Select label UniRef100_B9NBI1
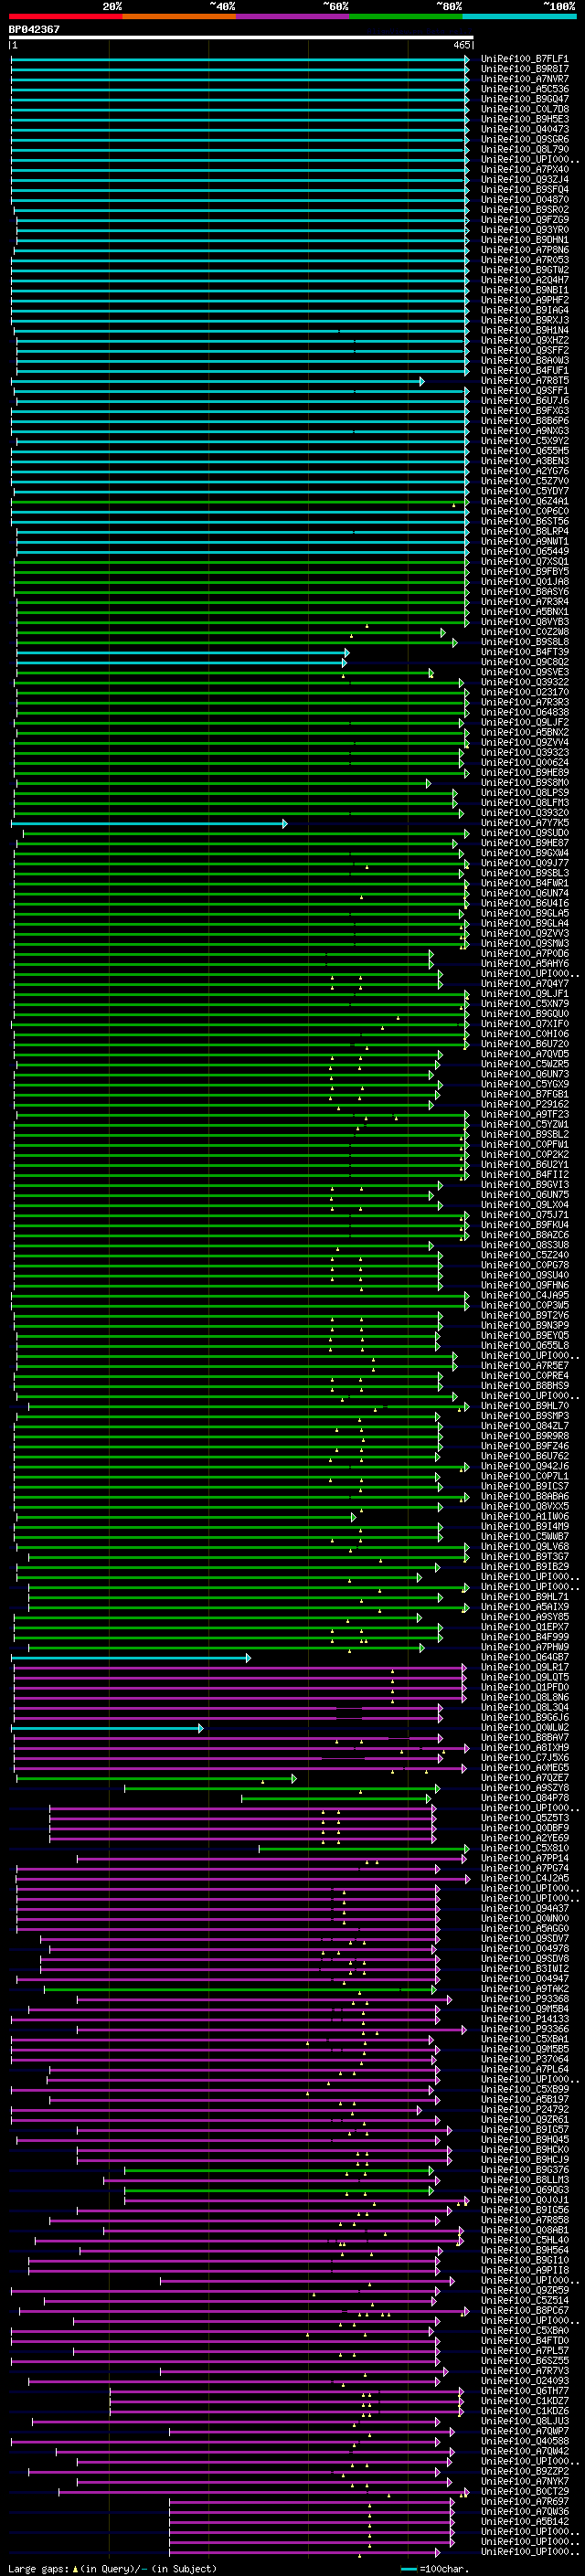 (x=524, y=291)
